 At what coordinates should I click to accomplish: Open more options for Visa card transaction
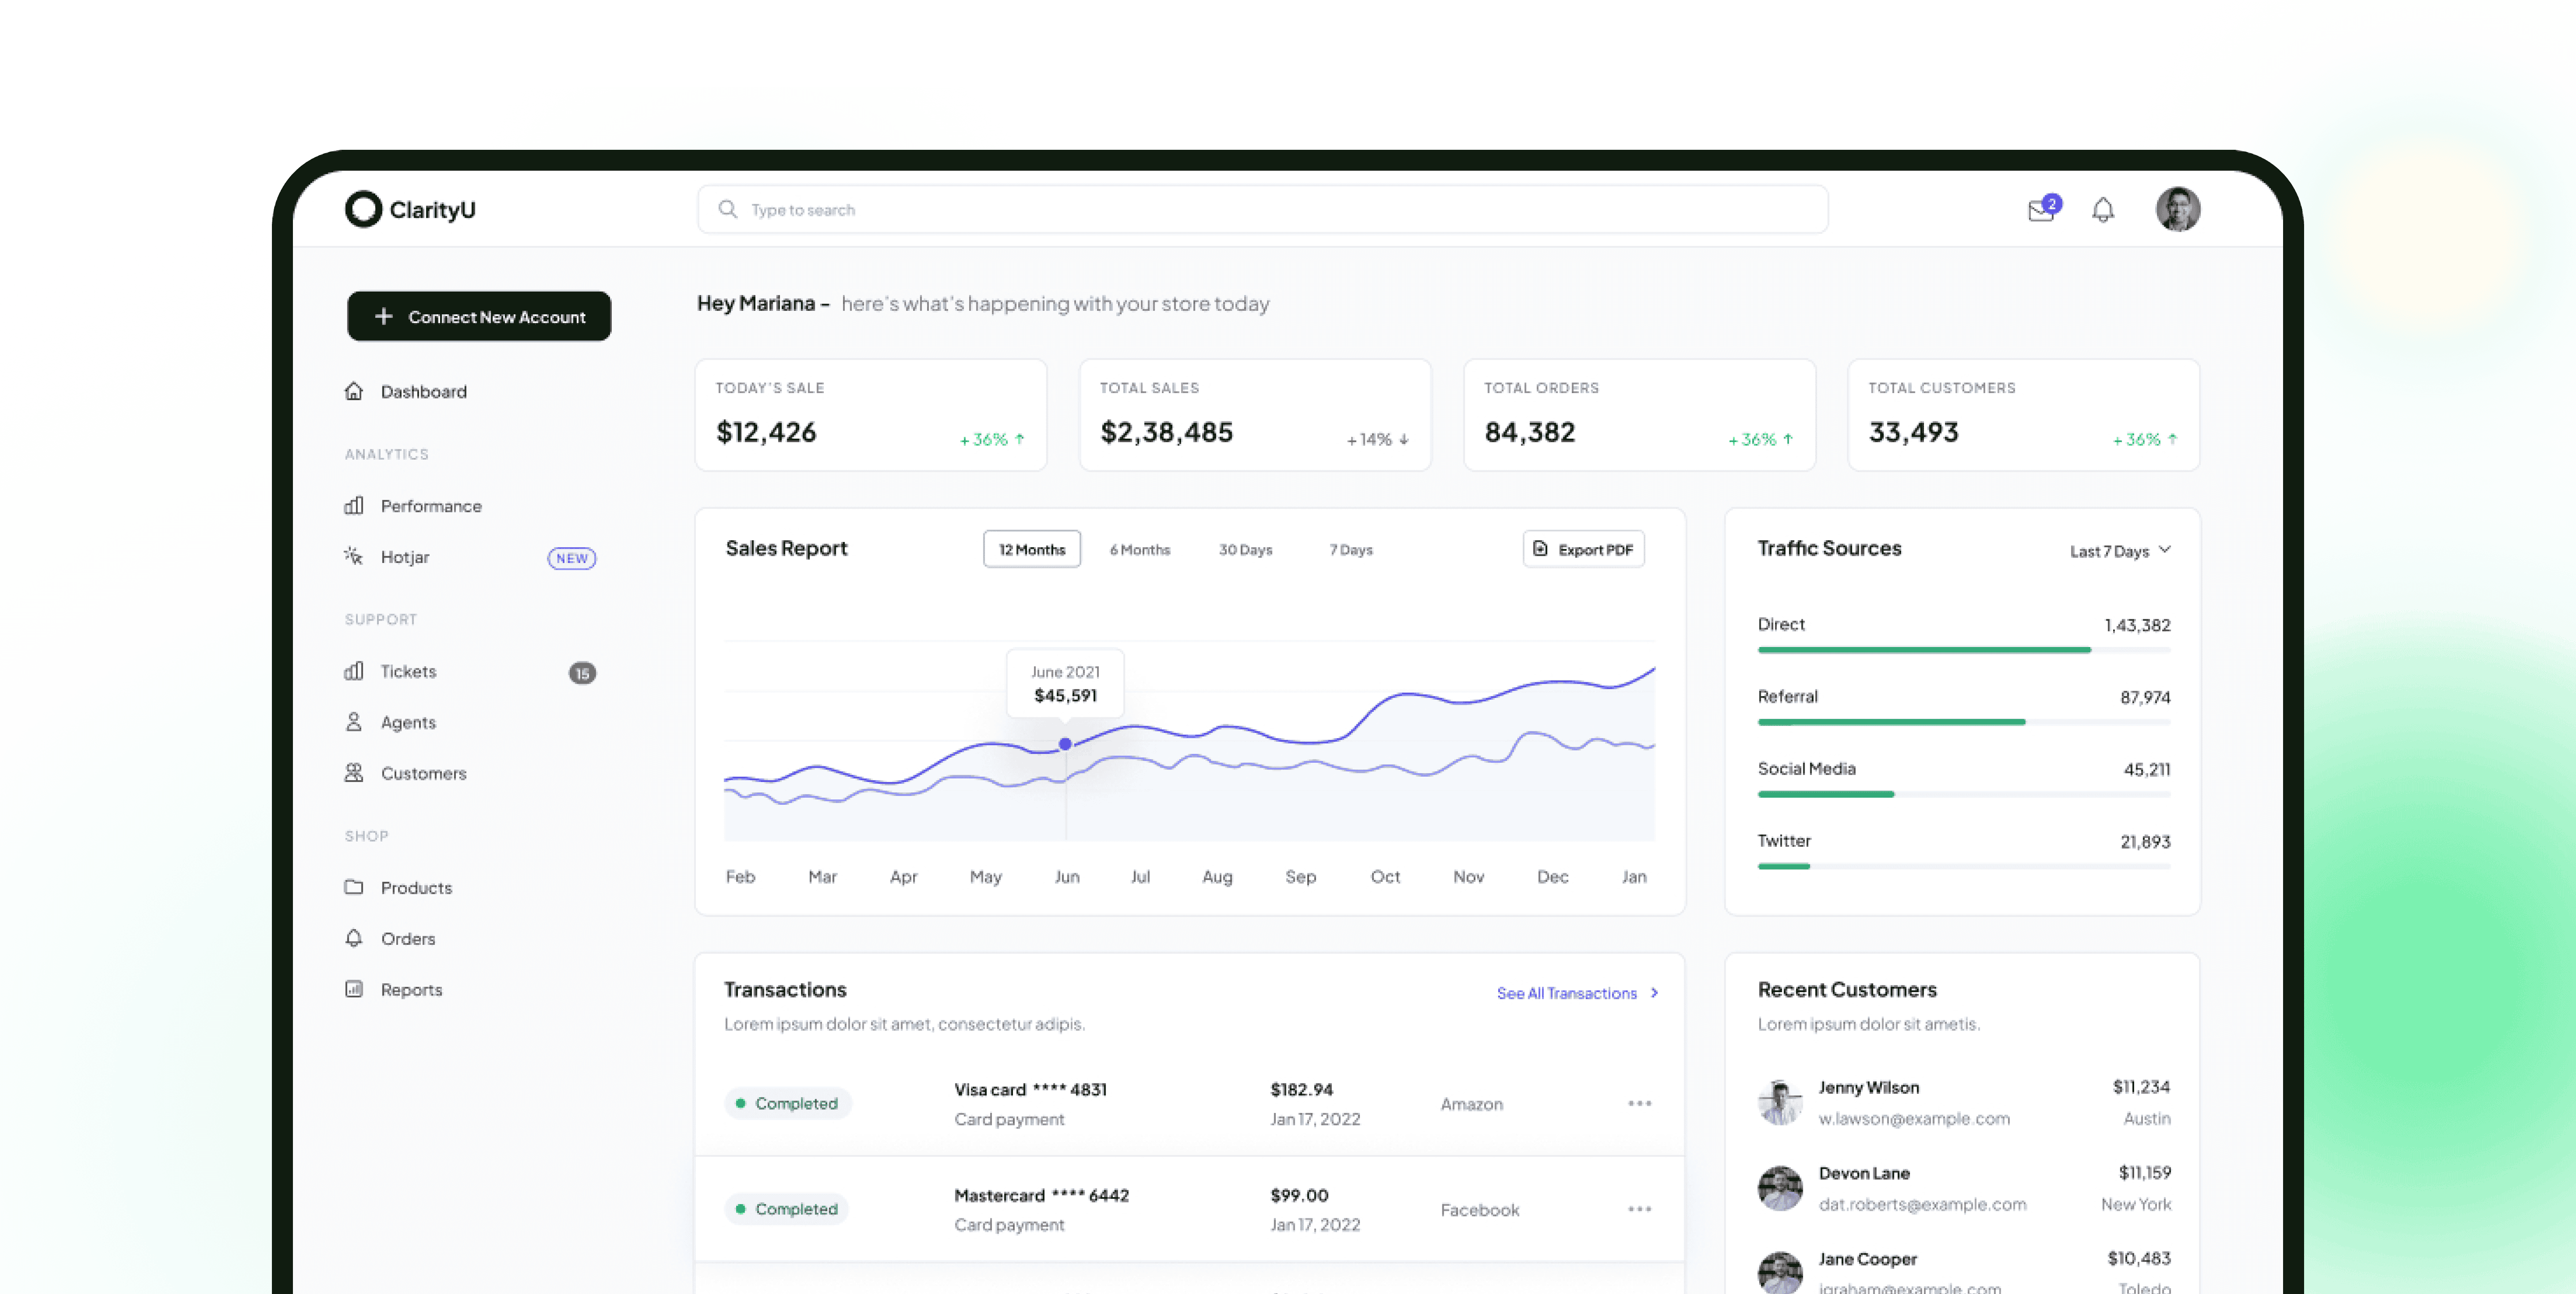click(x=1639, y=1103)
